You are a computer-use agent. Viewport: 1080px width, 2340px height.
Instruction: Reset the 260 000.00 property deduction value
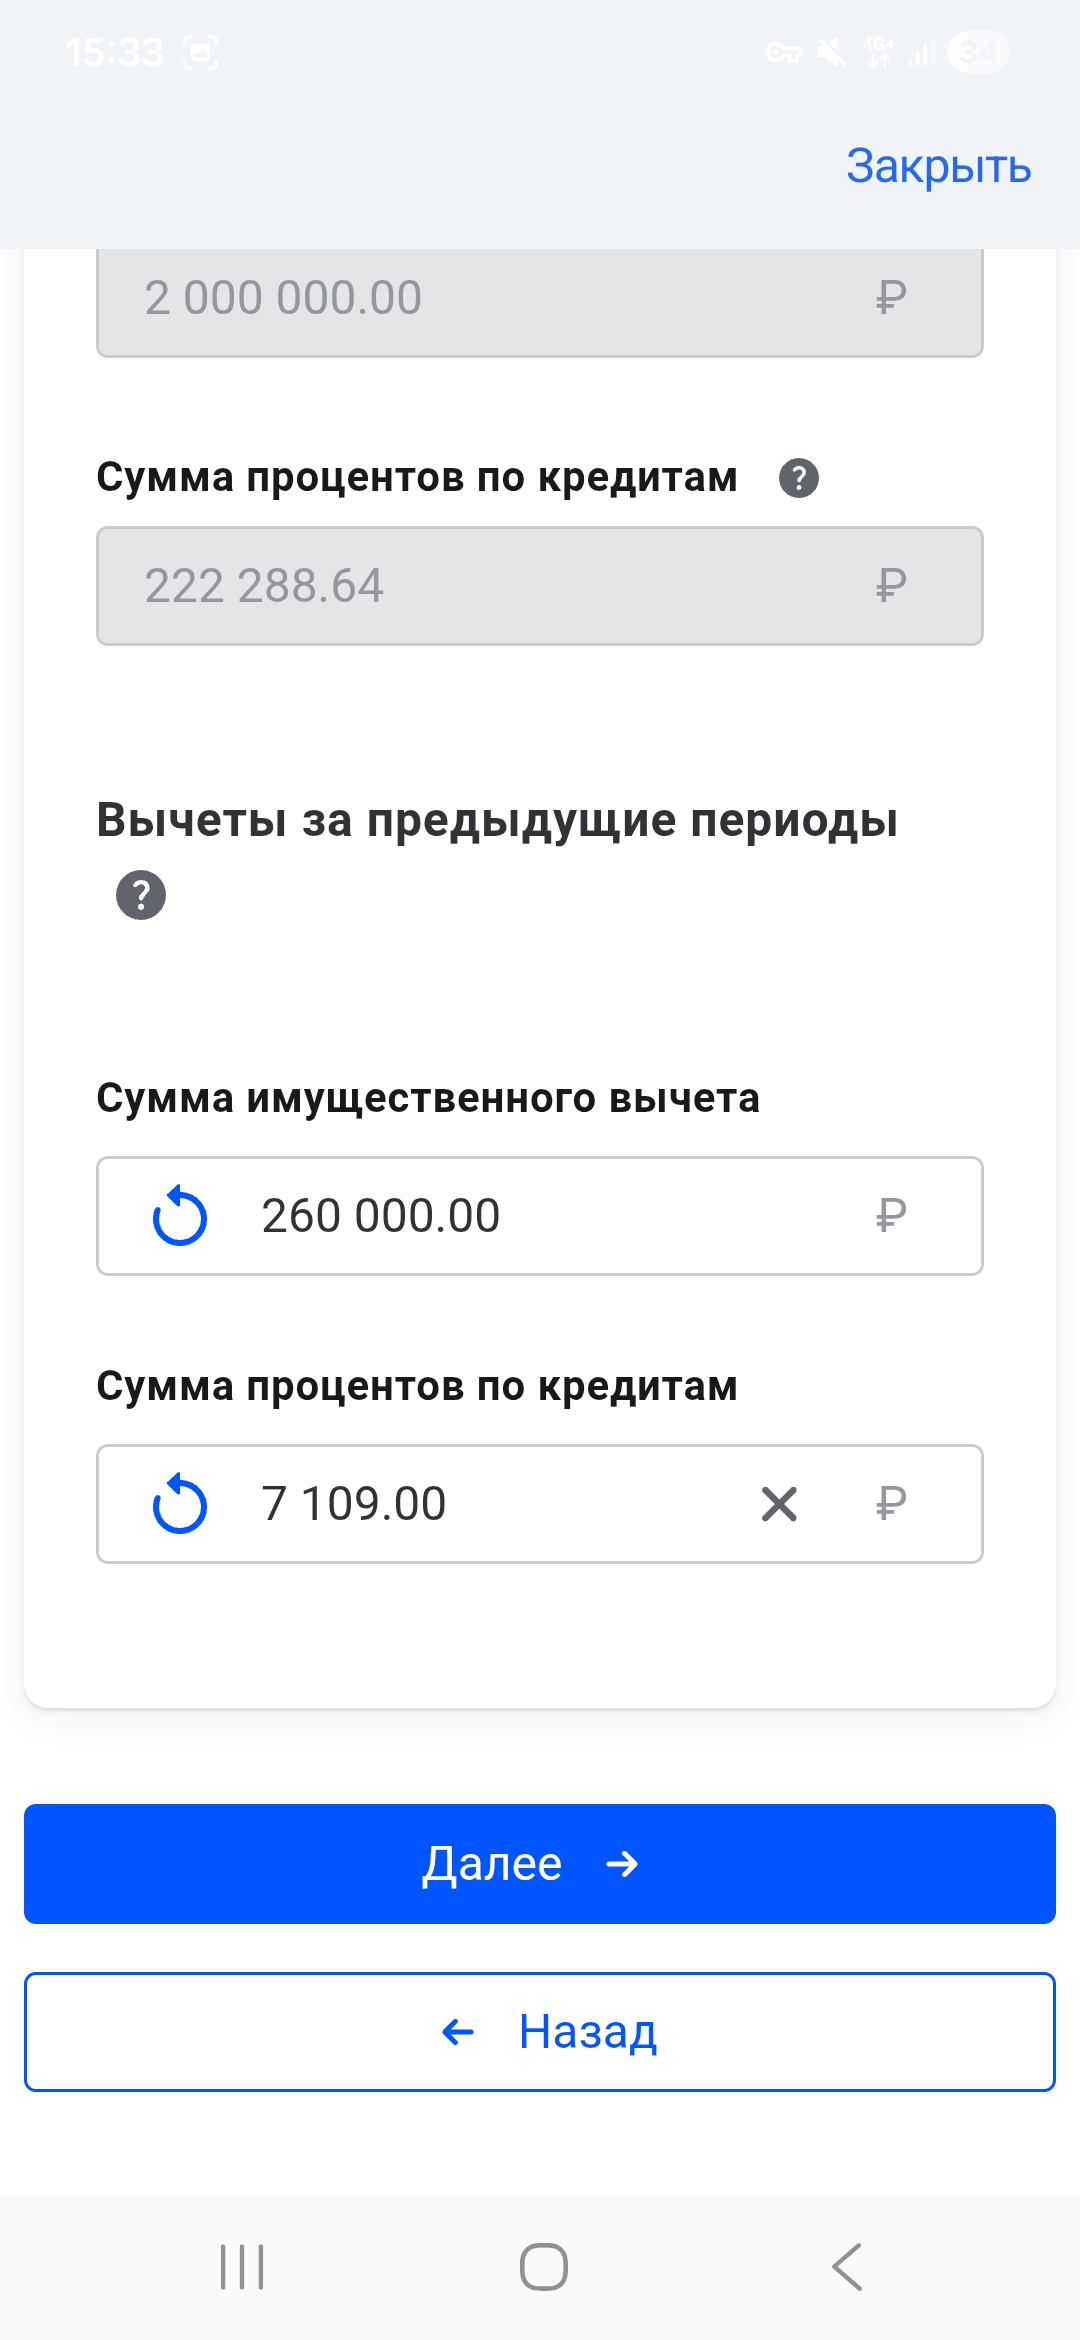[x=180, y=1216]
